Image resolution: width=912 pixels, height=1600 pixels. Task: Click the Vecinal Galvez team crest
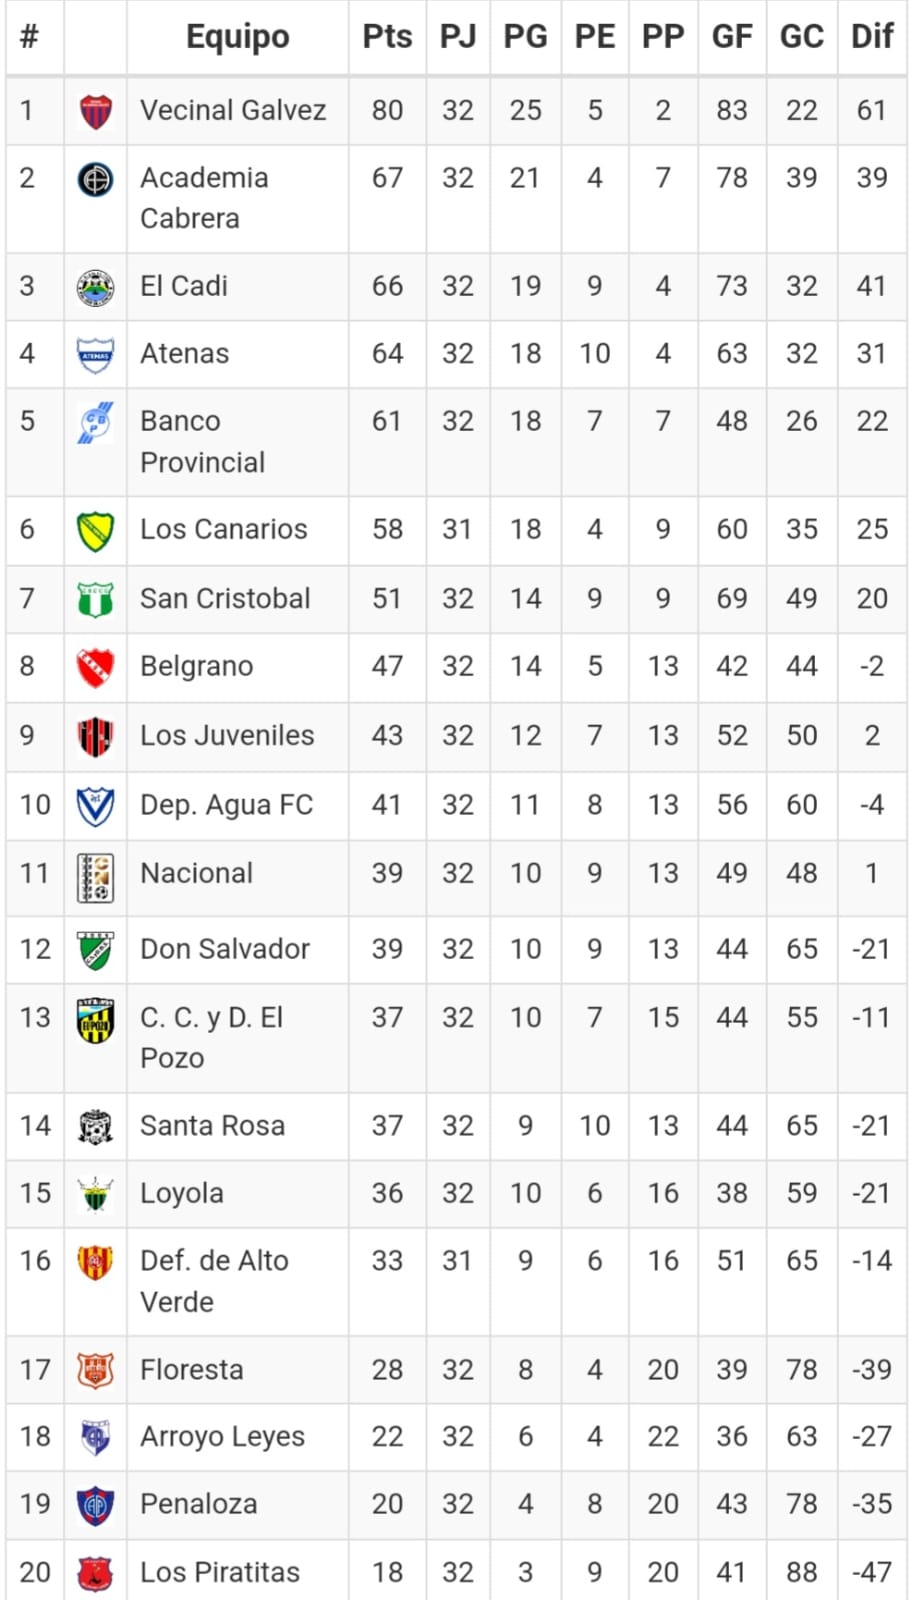[x=95, y=111]
